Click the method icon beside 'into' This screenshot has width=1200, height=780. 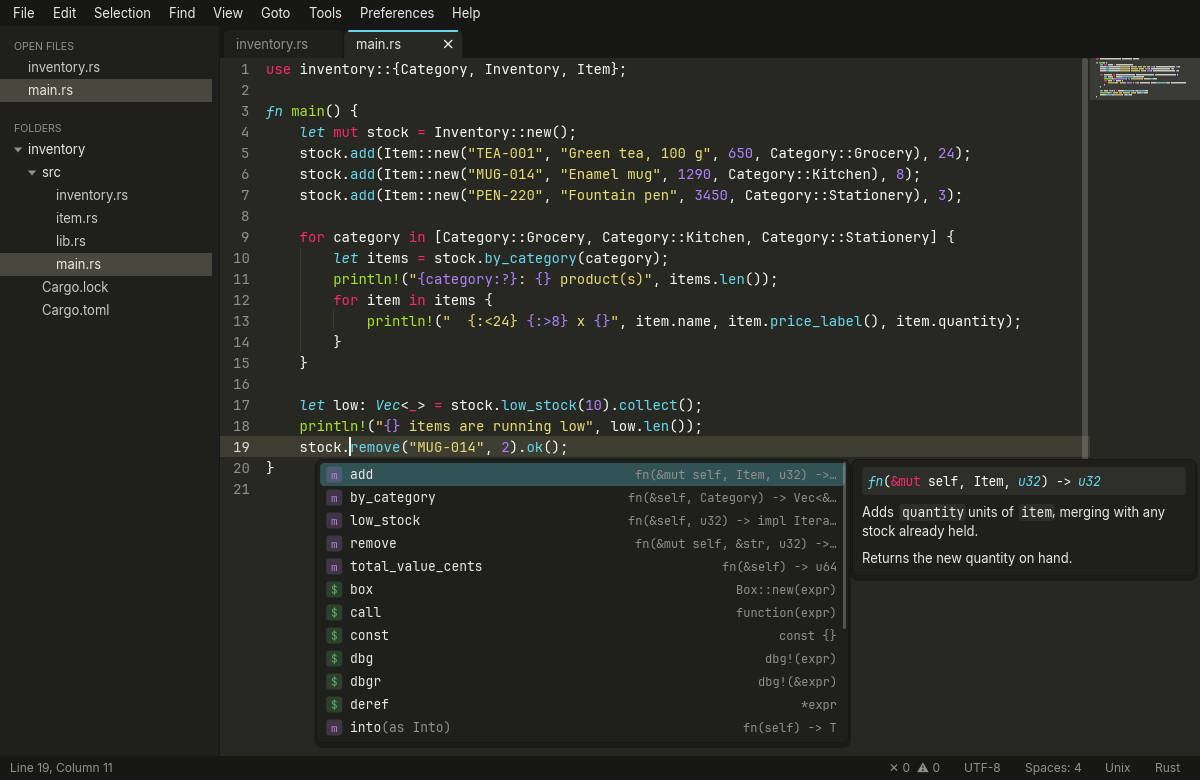point(334,728)
